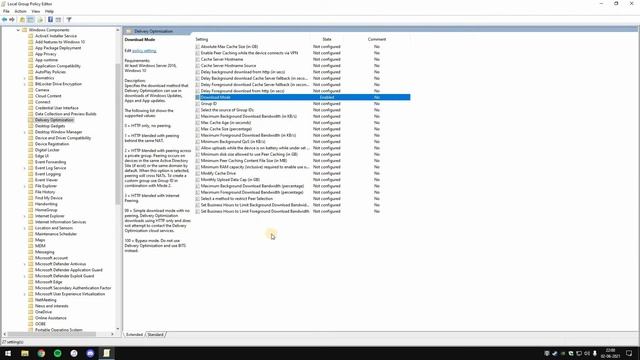Image resolution: width=640 pixels, height=360 pixels.
Task: Click the active Group Policy Editor taskbar icon
Action: pos(107,353)
